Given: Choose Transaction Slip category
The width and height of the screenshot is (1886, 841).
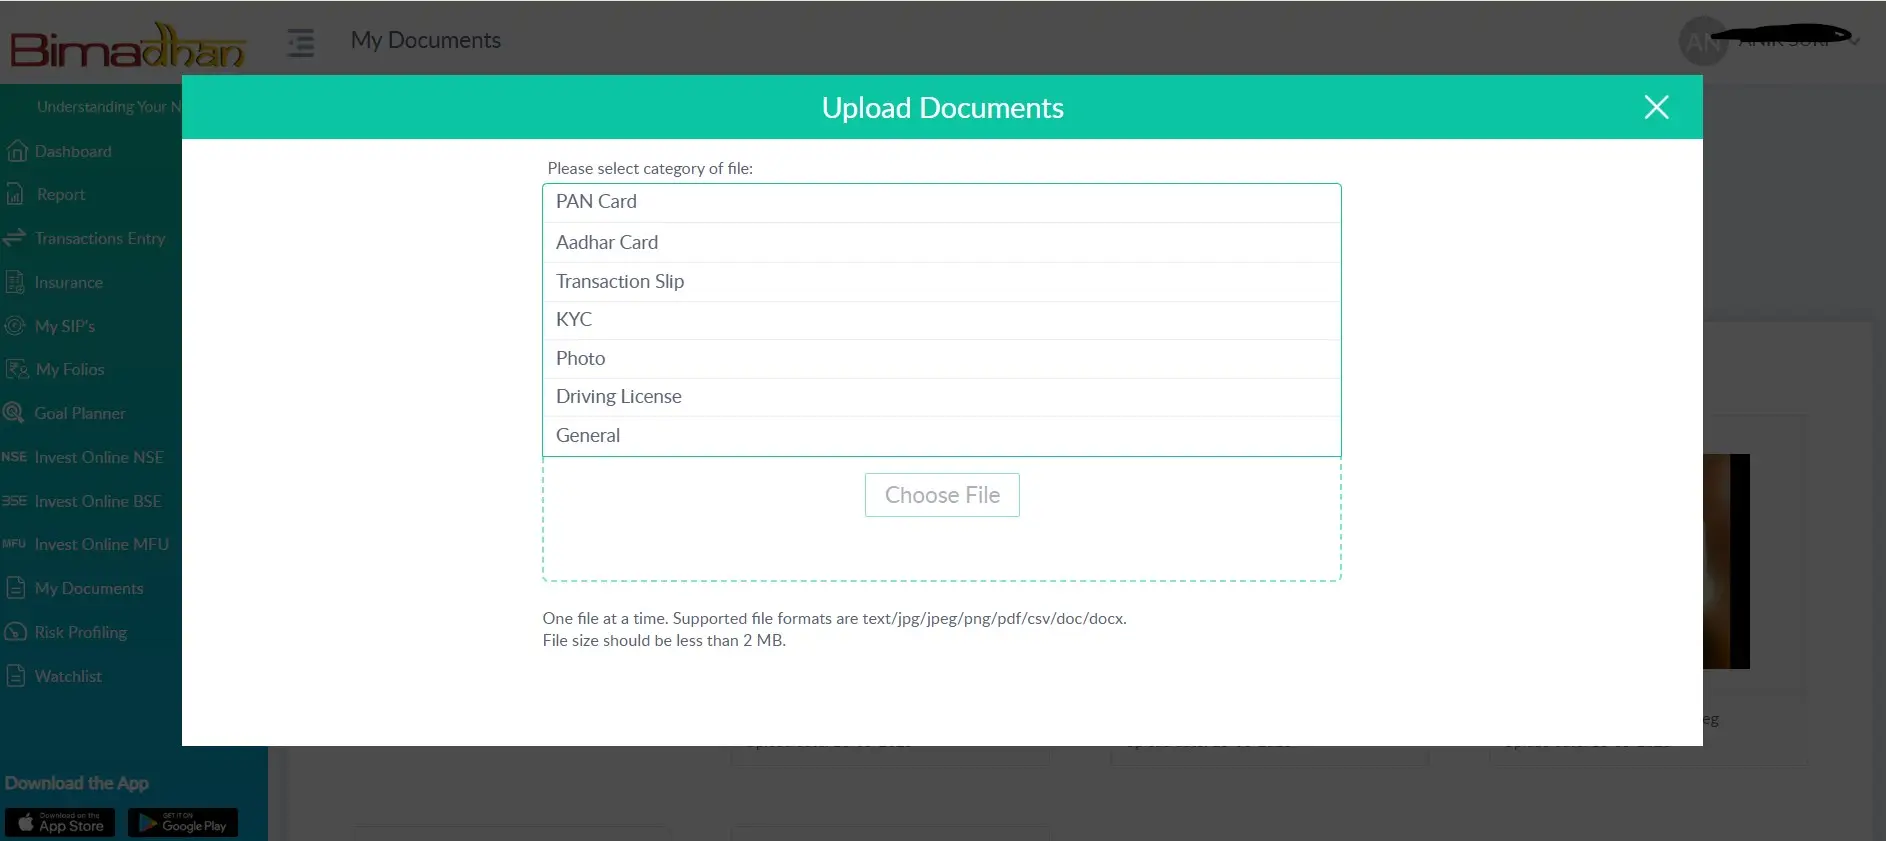Looking at the screenshot, I should 941,281.
